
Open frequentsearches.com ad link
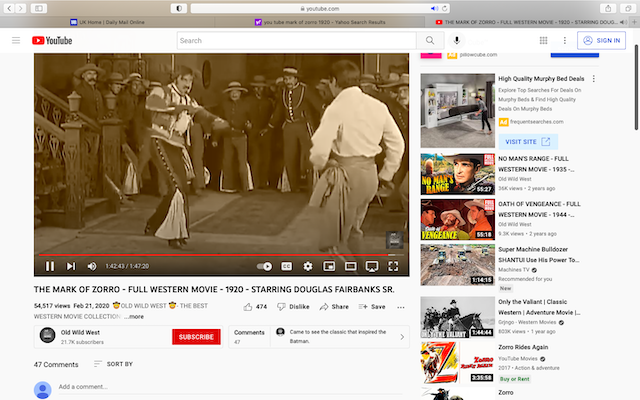pos(536,122)
